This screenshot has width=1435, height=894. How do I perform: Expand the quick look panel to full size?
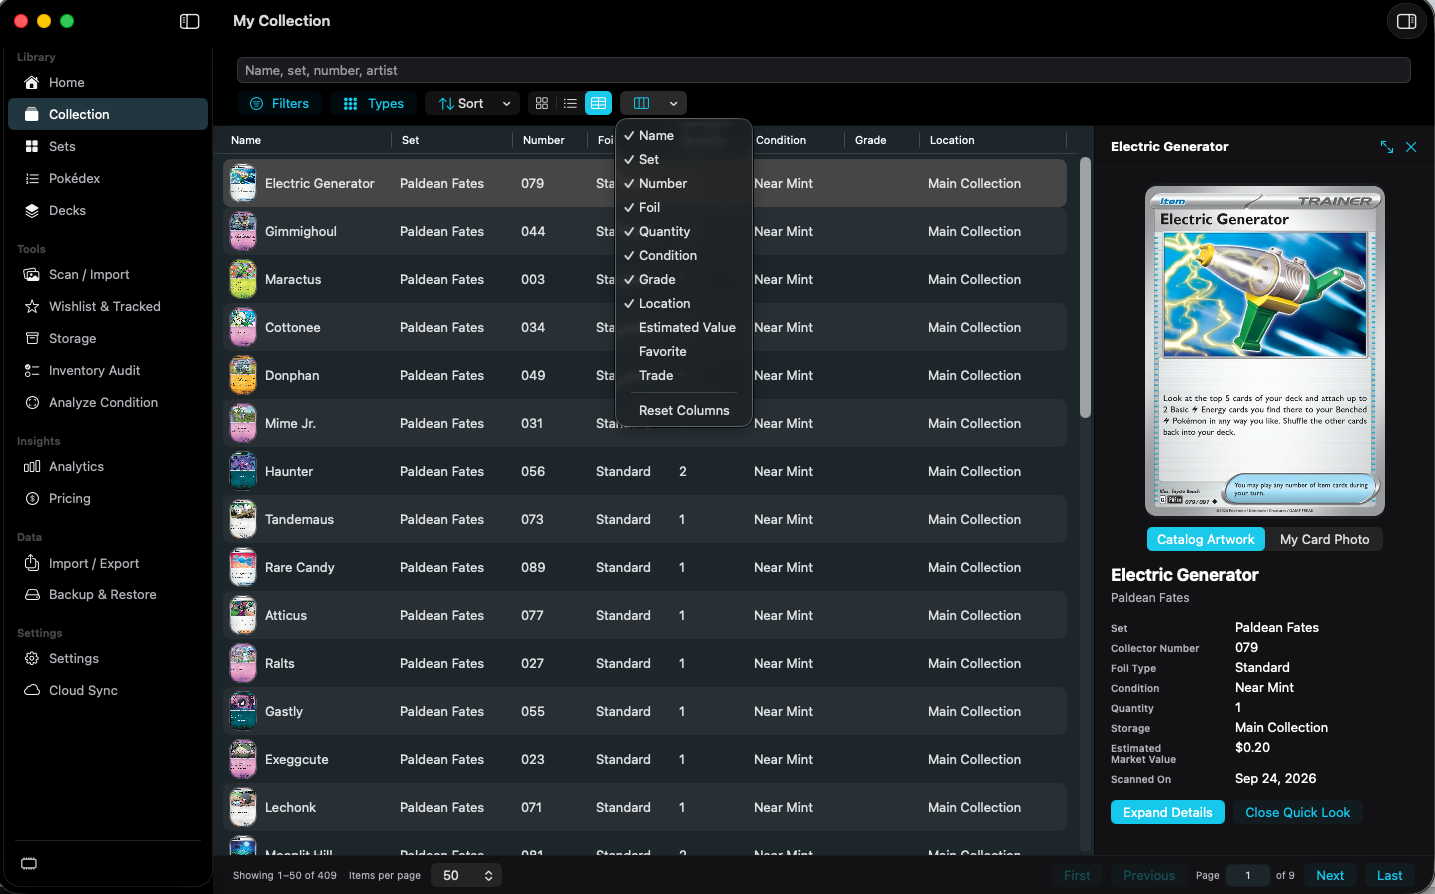(x=1387, y=147)
